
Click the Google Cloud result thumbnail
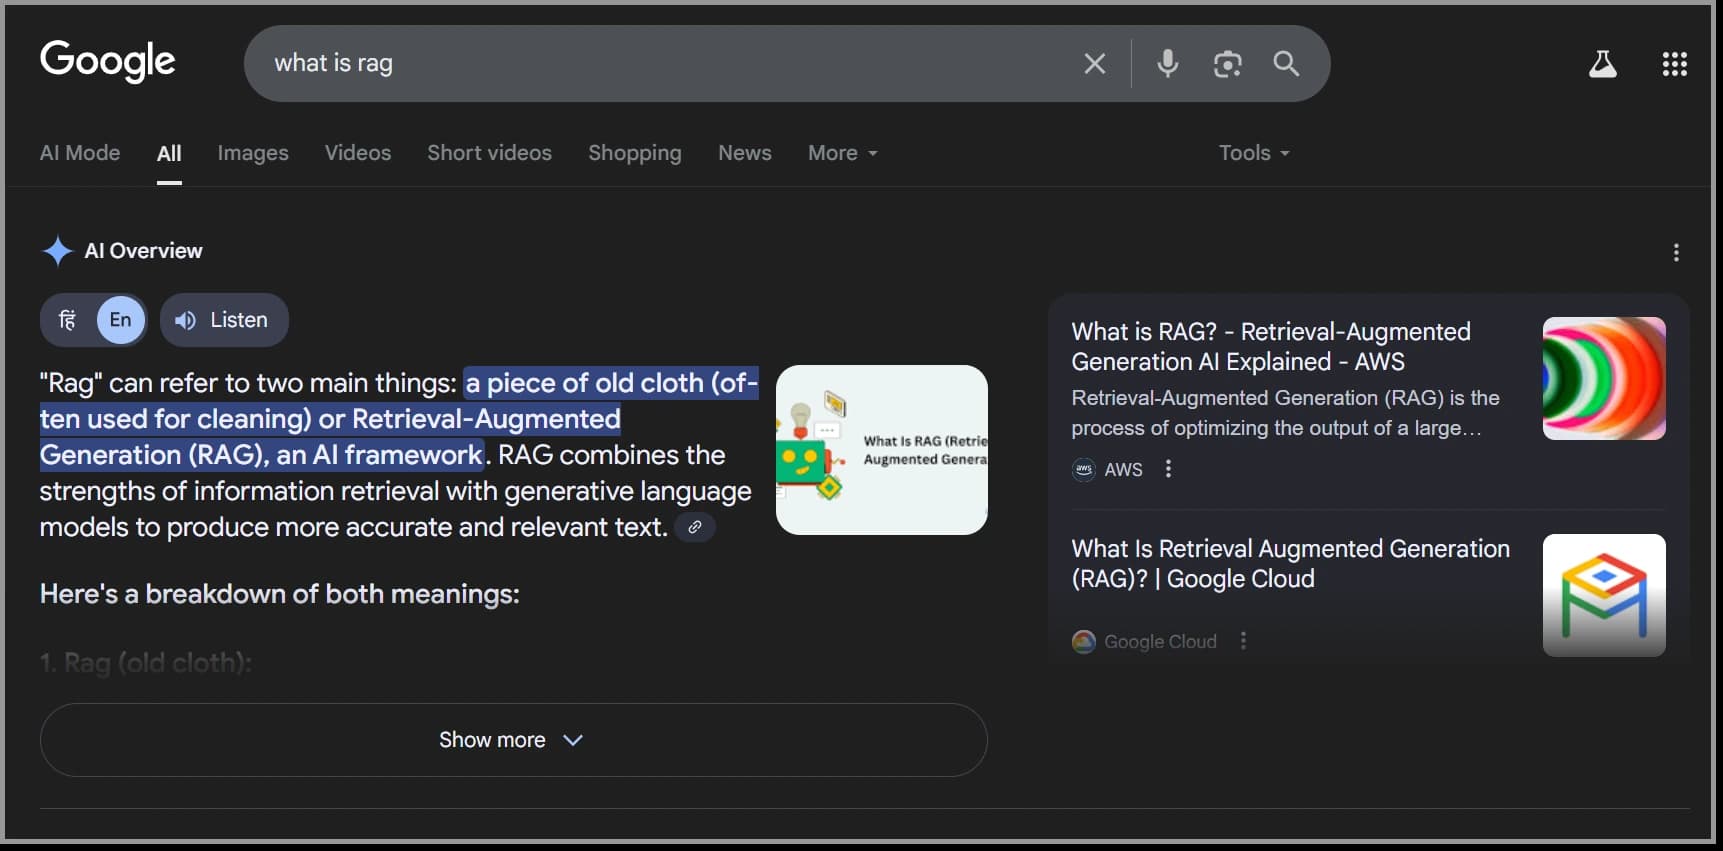tap(1604, 595)
